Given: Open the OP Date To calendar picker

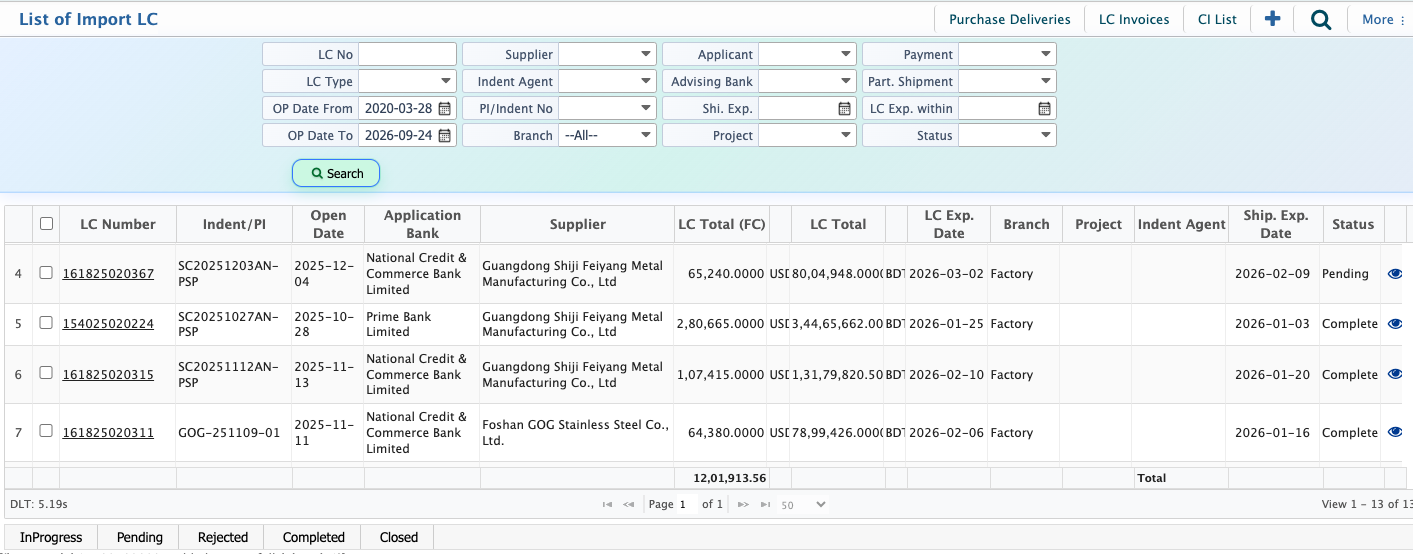Looking at the screenshot, I should (x=445, y=135).
